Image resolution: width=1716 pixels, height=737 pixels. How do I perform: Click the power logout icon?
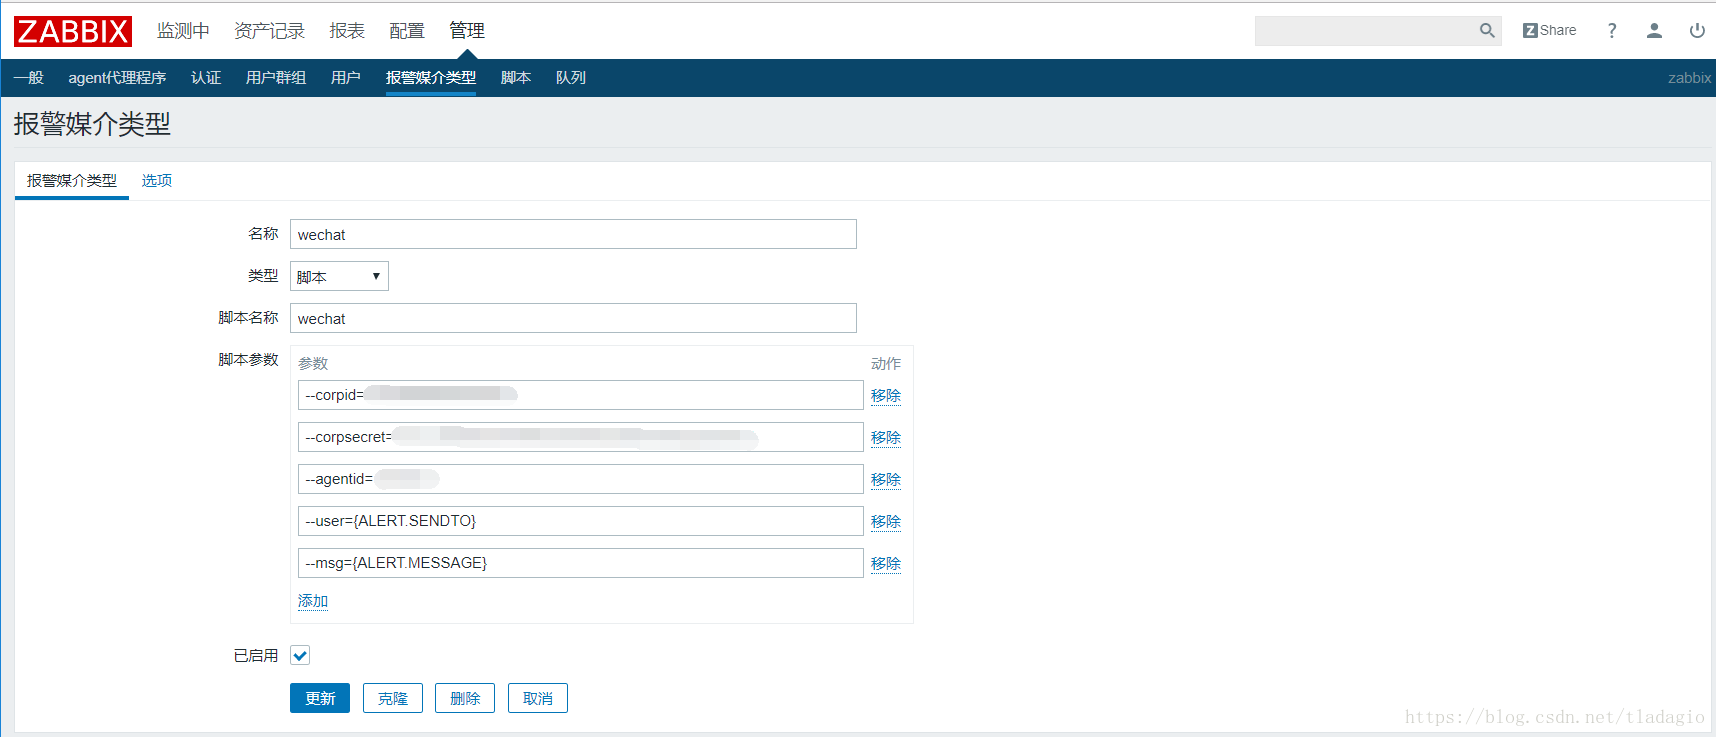click(x=1697, y=31)
